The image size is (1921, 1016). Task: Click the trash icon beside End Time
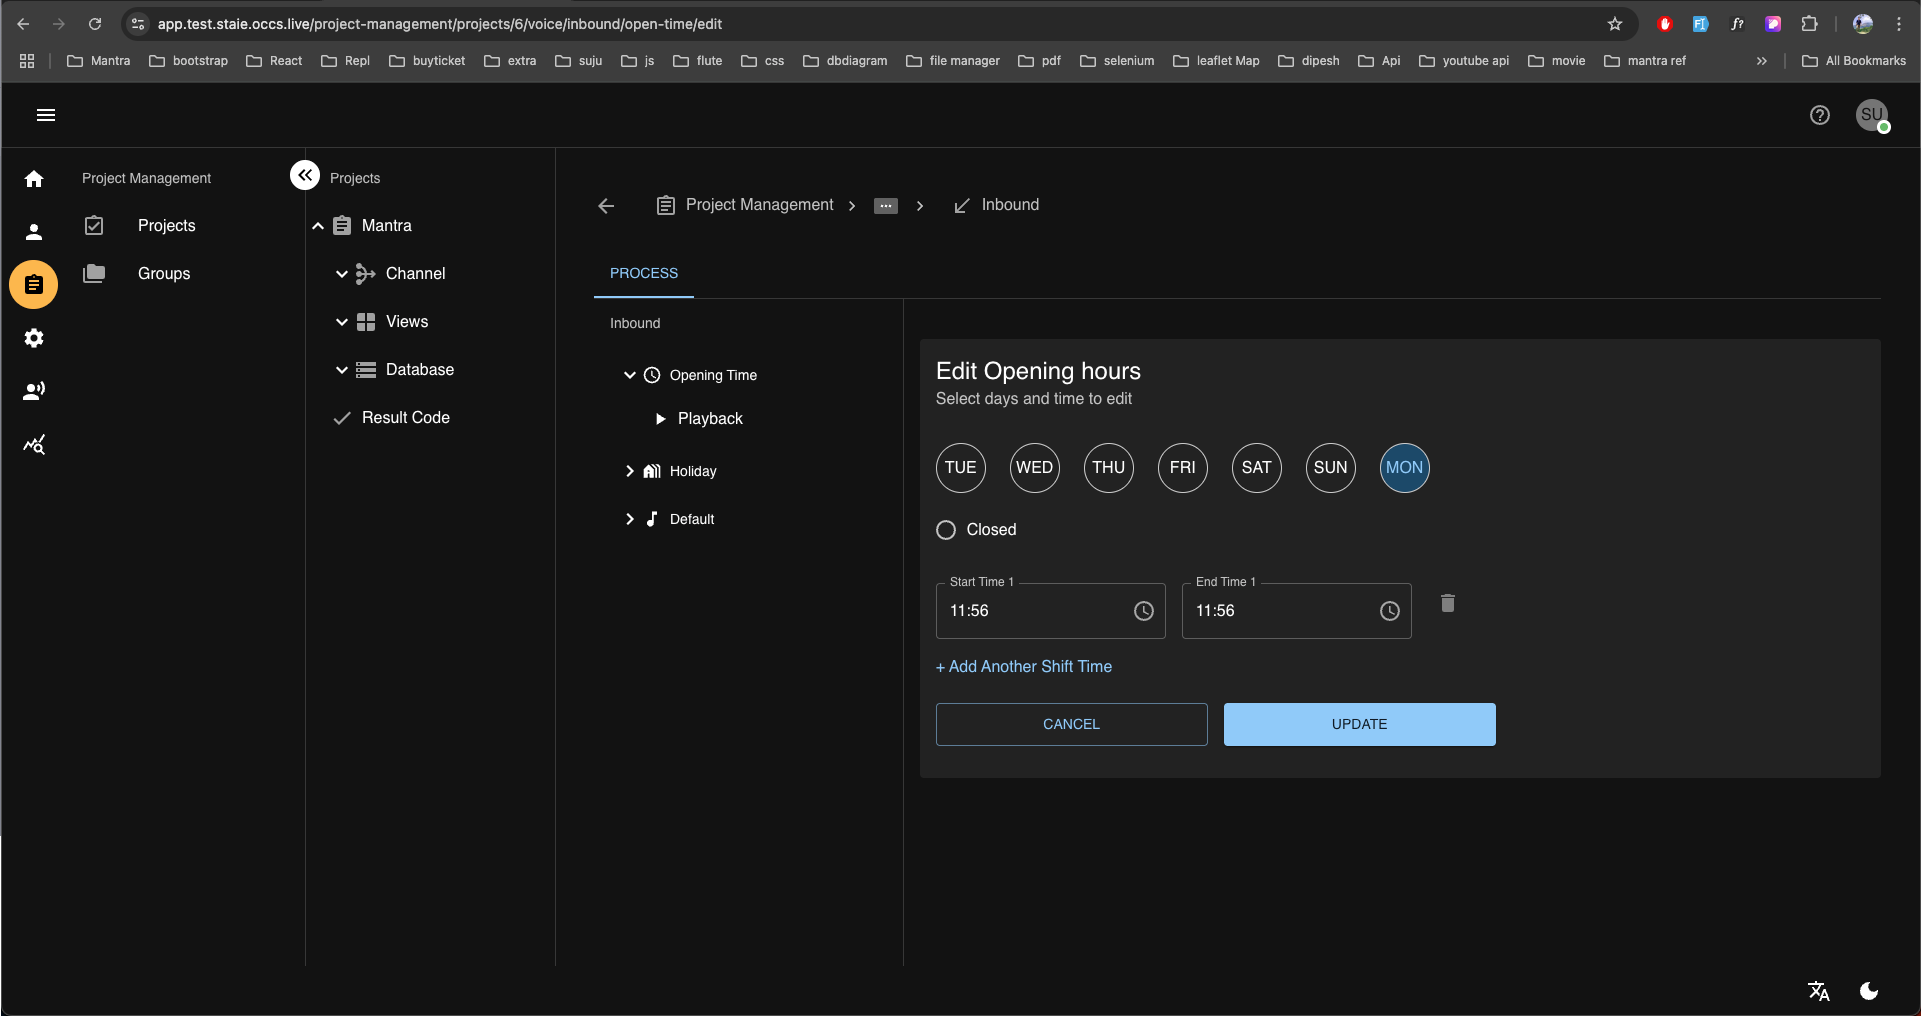(x=1447, y=603)
